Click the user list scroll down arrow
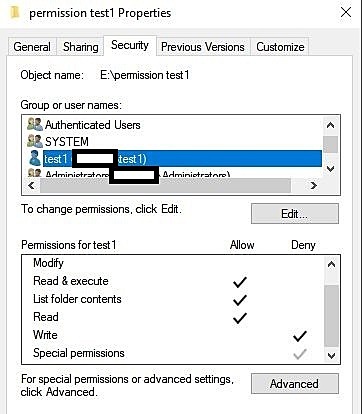 [331, 169]
